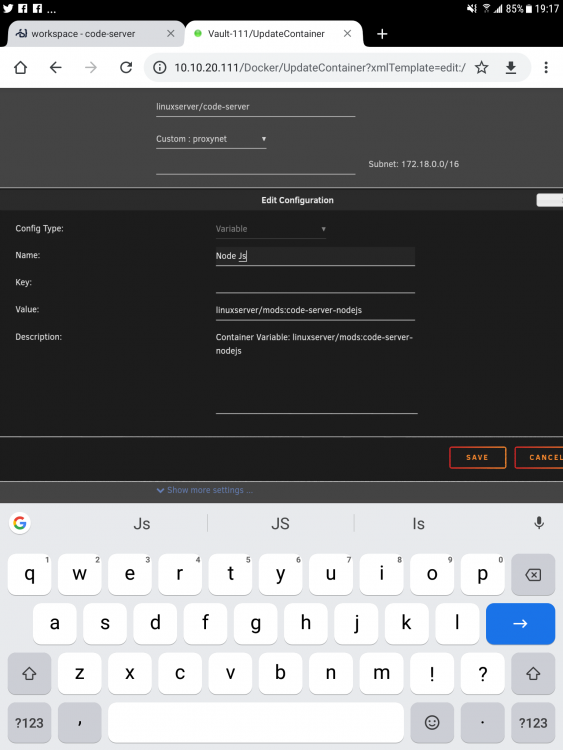View site info icon in address bar

click(x=160, y=67)
